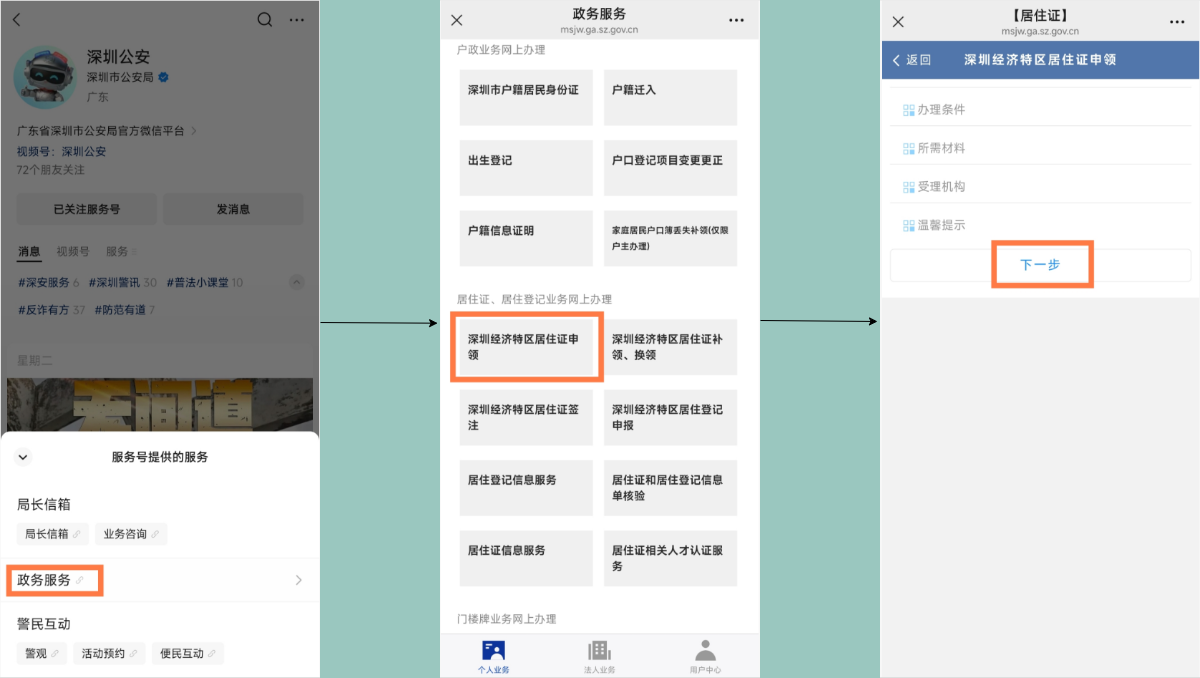Select 户籍迁入 service
The width and height of the screenshot is (1200, 678).
pyautogui.click(x=670, y=97)
